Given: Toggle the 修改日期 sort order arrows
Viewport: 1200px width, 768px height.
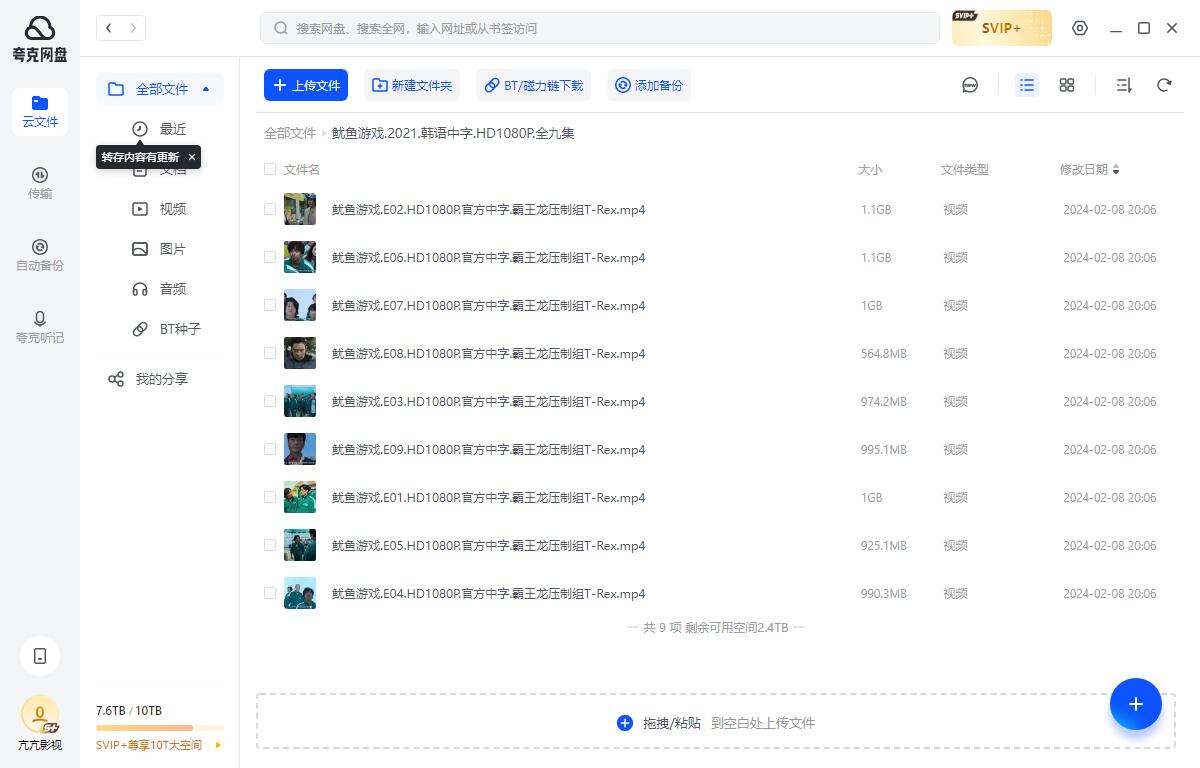Looking at the screenshot, I should coord(1114,170).
